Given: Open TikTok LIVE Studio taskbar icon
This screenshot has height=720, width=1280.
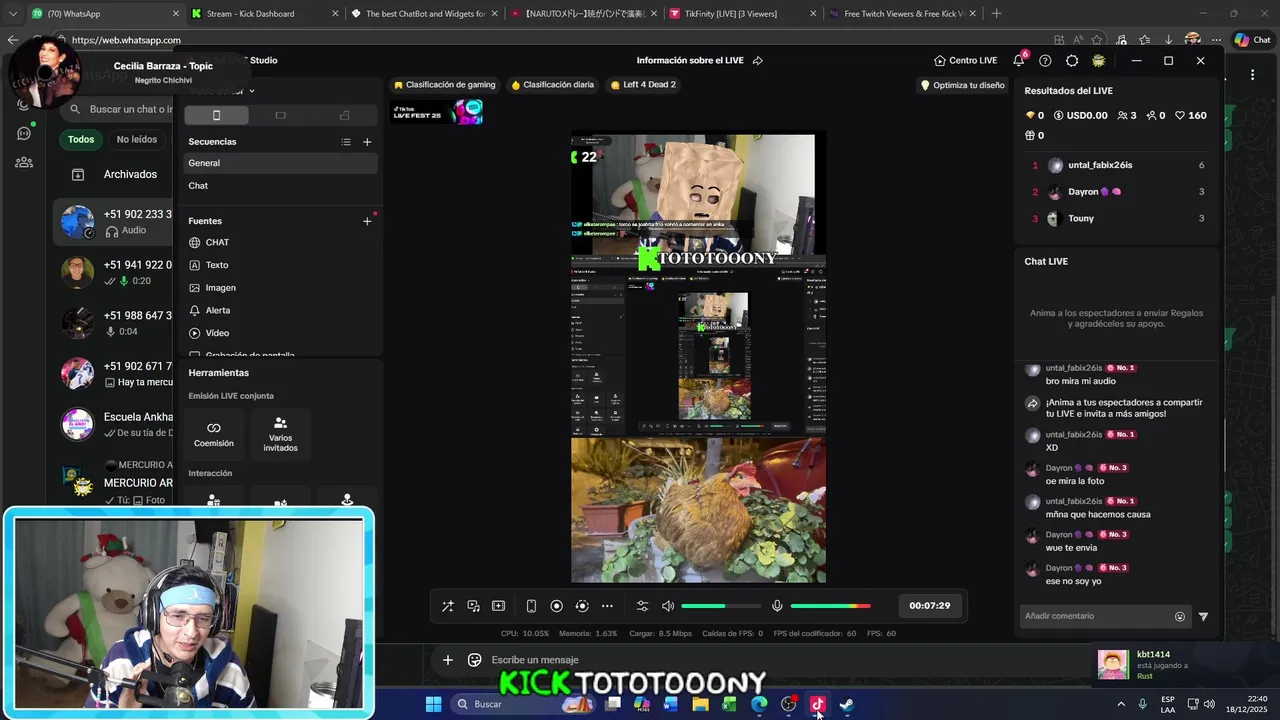Looking at the screenshot, I should pos(817,704).
